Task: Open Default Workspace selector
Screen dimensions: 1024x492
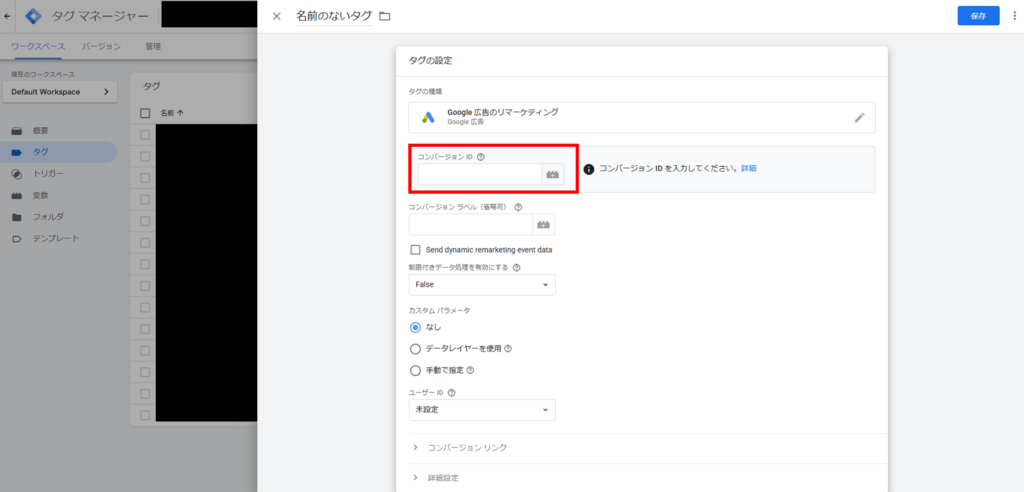Action: 60,92
